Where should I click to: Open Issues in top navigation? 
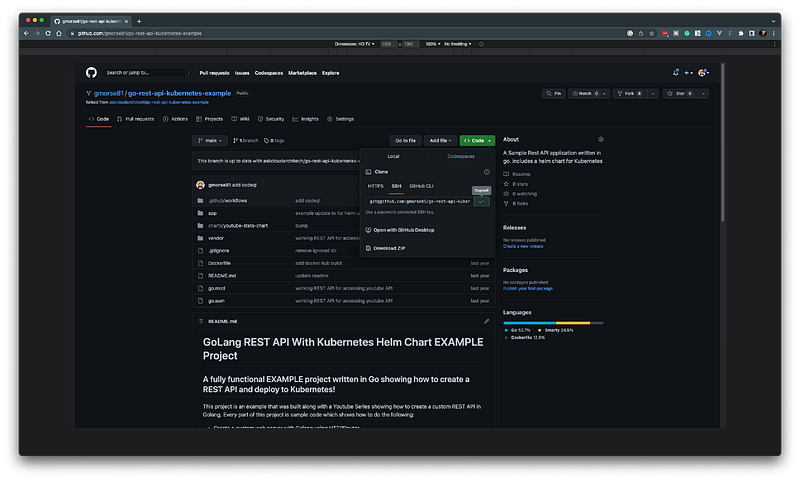click(242, 73)
